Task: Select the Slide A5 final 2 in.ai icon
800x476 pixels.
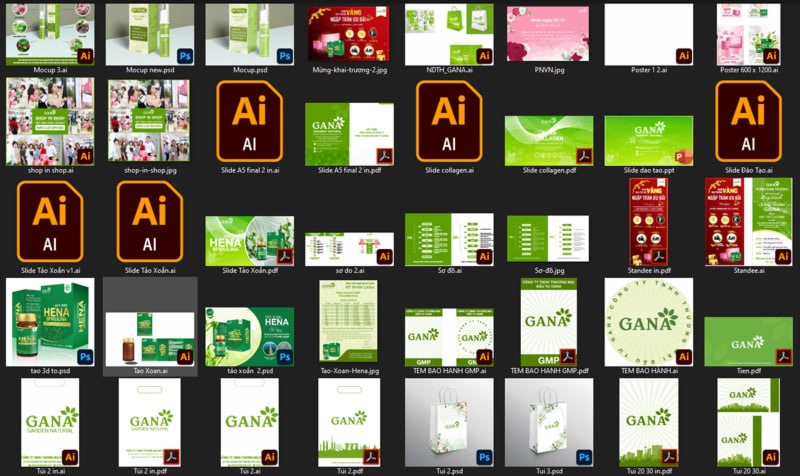Action: pos(249,121)
